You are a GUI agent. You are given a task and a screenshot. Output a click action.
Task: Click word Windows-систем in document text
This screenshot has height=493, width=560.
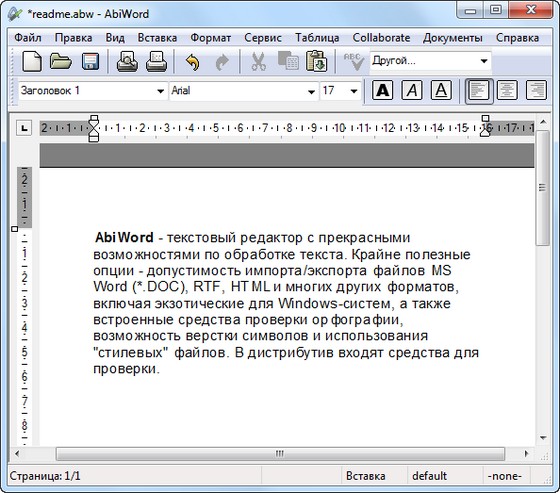334,304
